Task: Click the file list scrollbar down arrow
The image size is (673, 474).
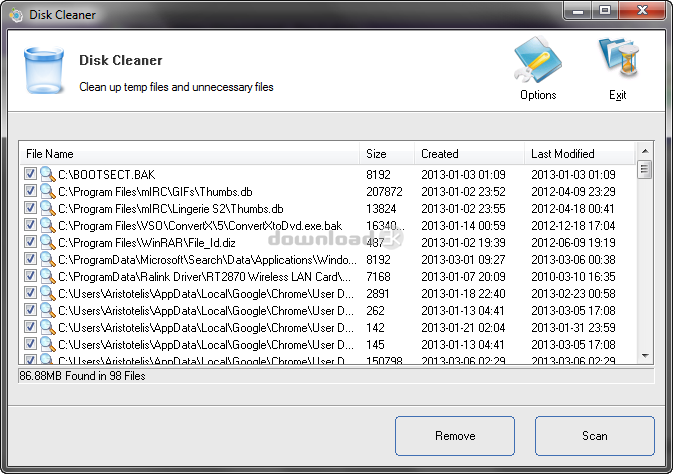Action: 645,355
